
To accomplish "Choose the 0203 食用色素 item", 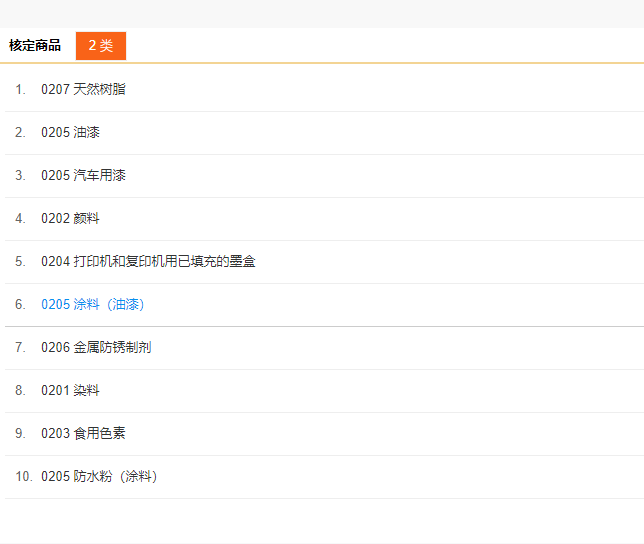I will click(x=83, y=433).
